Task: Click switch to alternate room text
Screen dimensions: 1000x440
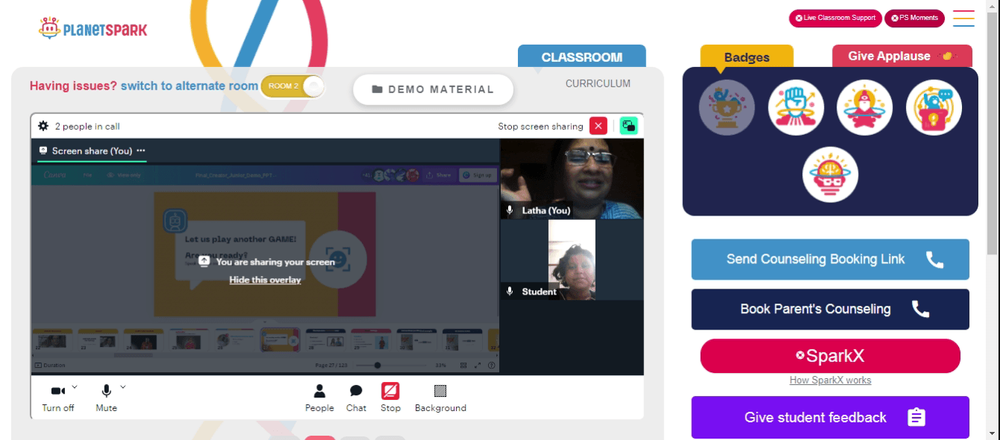Action: click(189, 86)
